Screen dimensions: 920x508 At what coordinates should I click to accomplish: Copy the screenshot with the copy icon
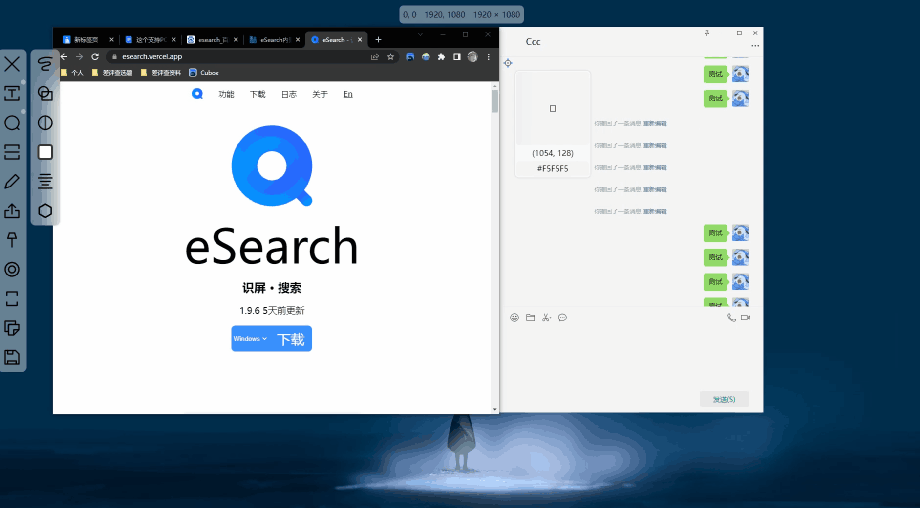click(x=12, y=328)
